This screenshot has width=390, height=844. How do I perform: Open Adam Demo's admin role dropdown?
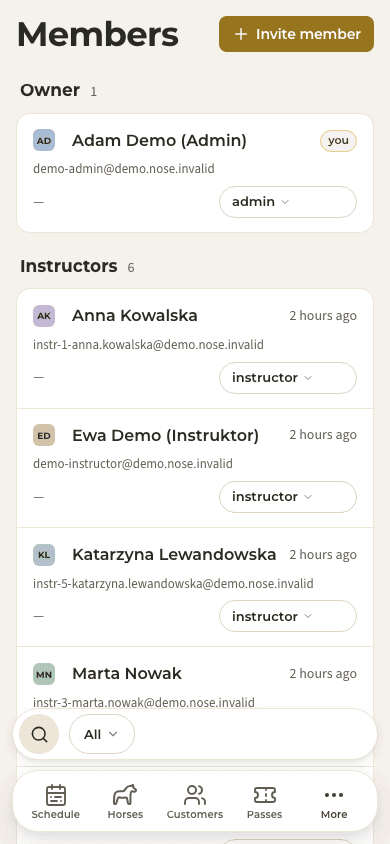tap(288, 202)
